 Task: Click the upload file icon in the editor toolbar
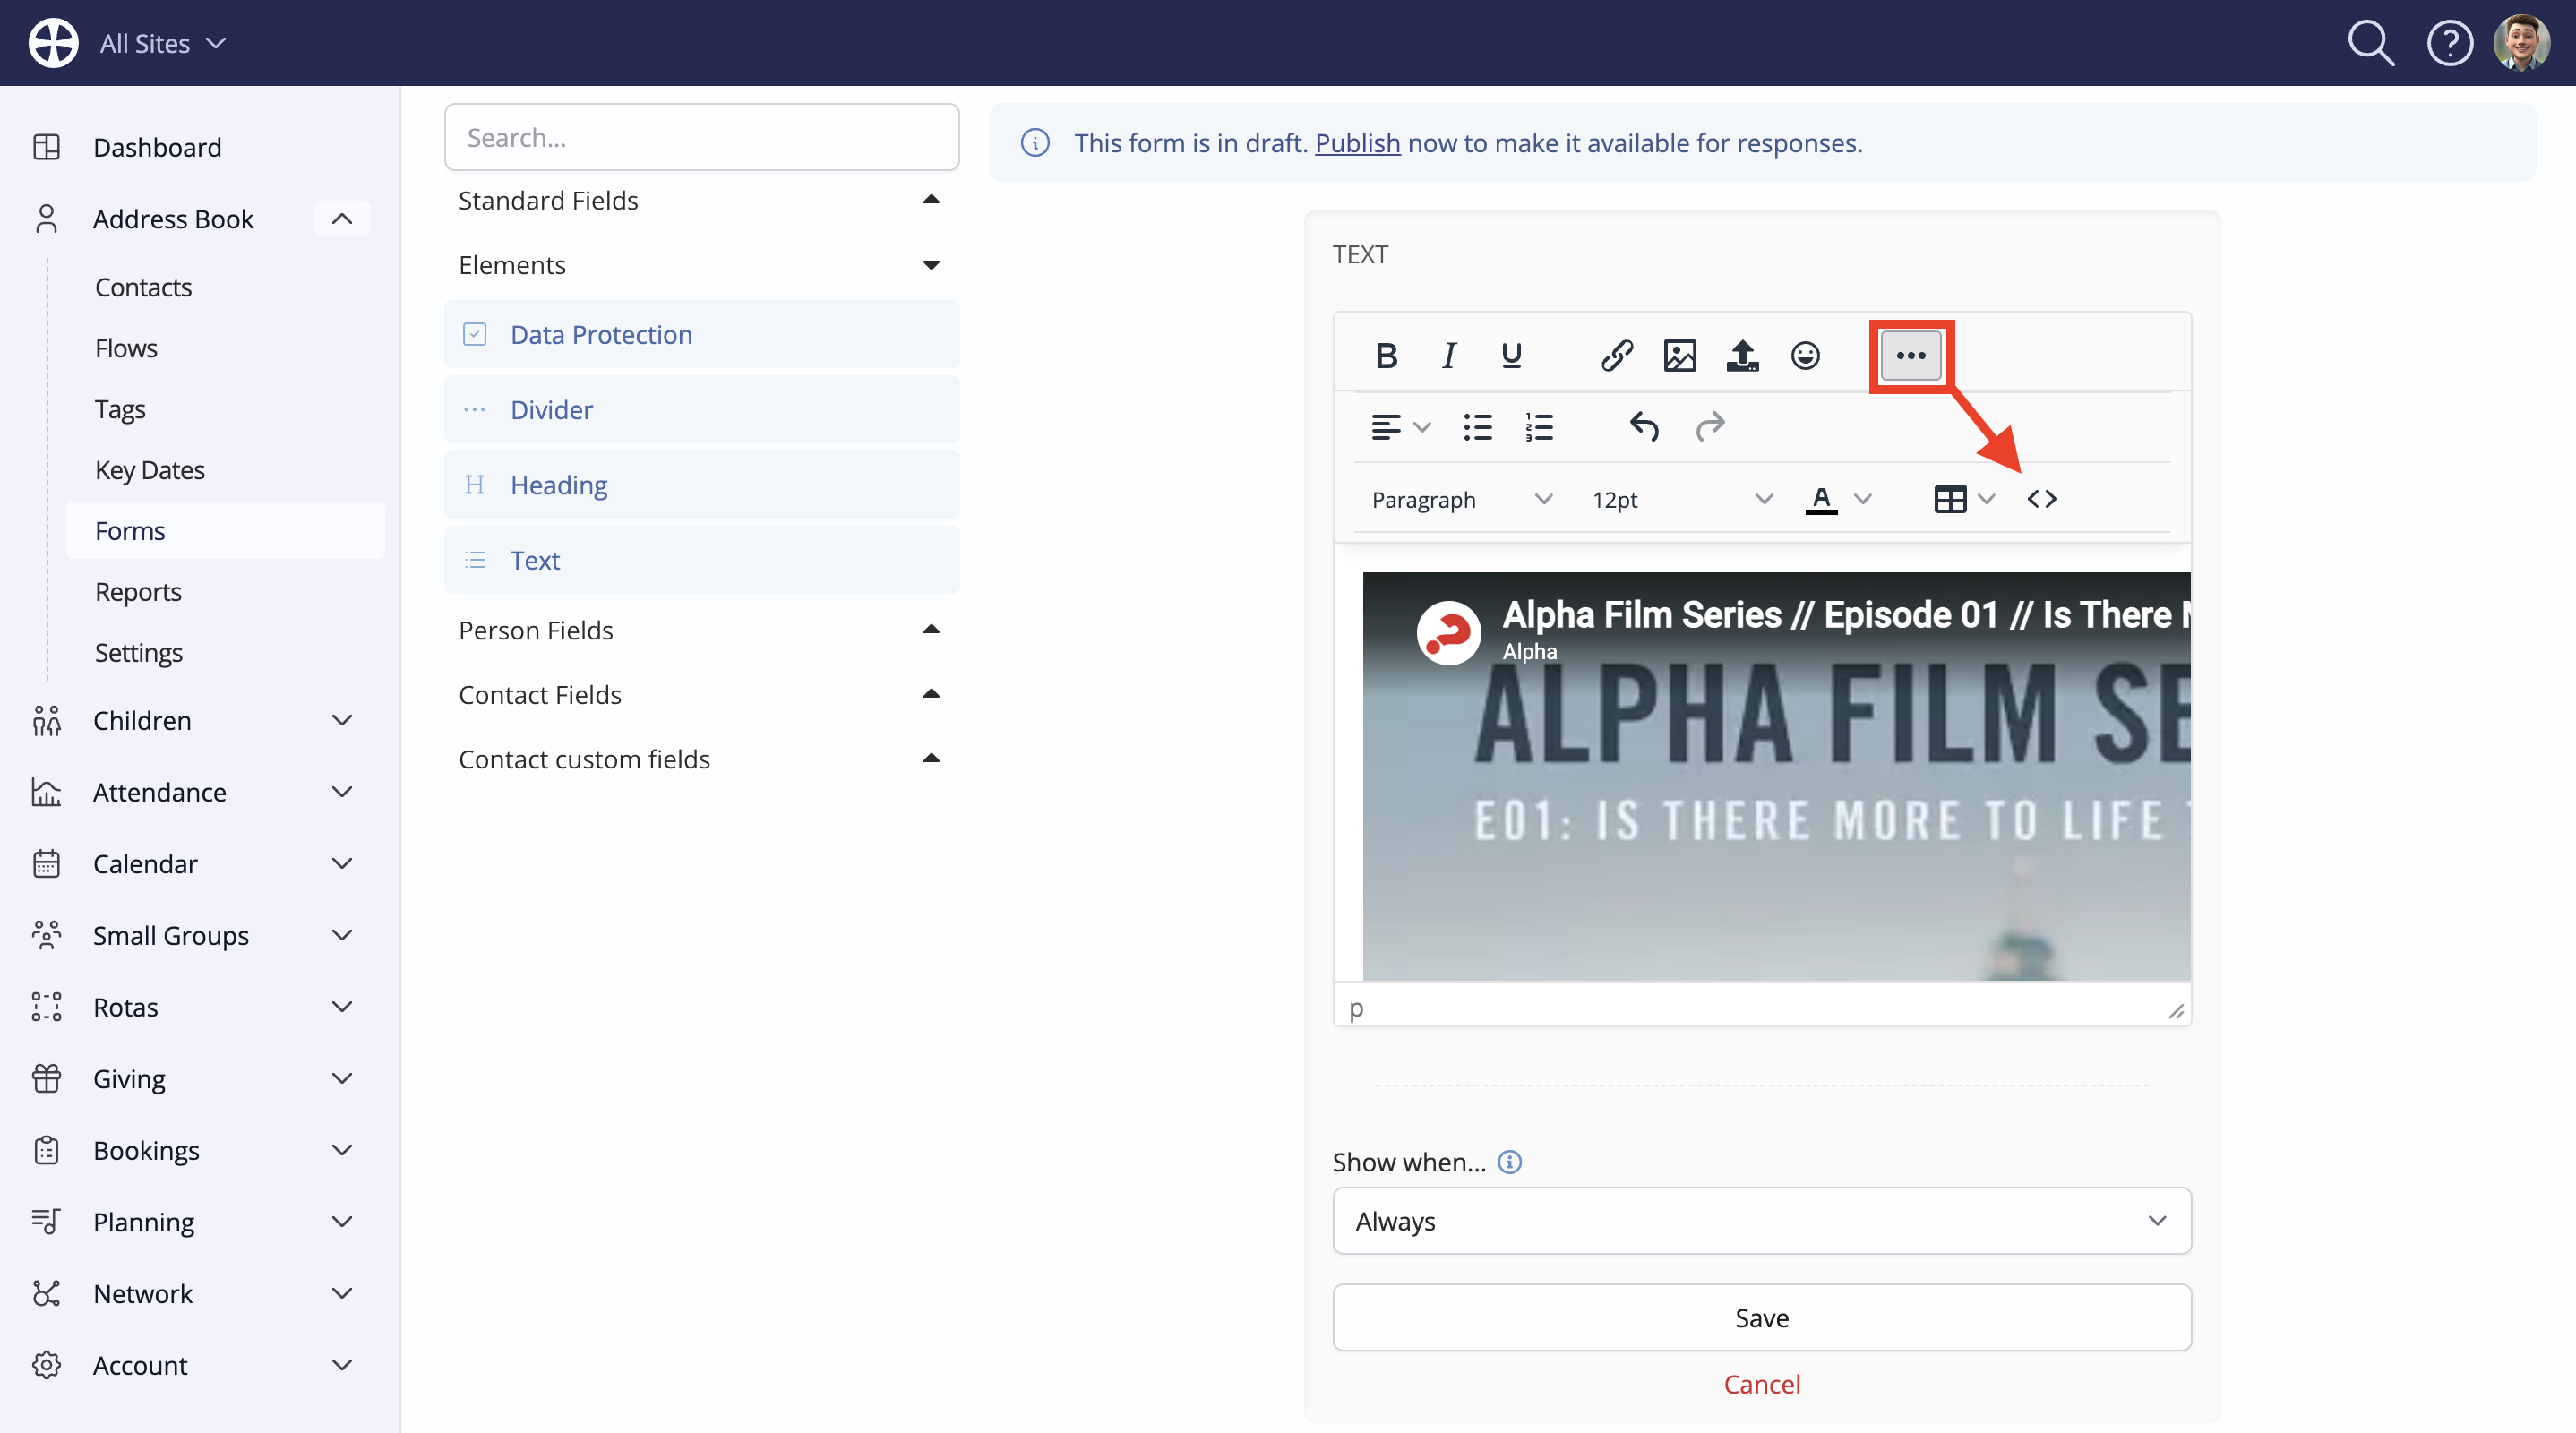[x=1742, y=355]
